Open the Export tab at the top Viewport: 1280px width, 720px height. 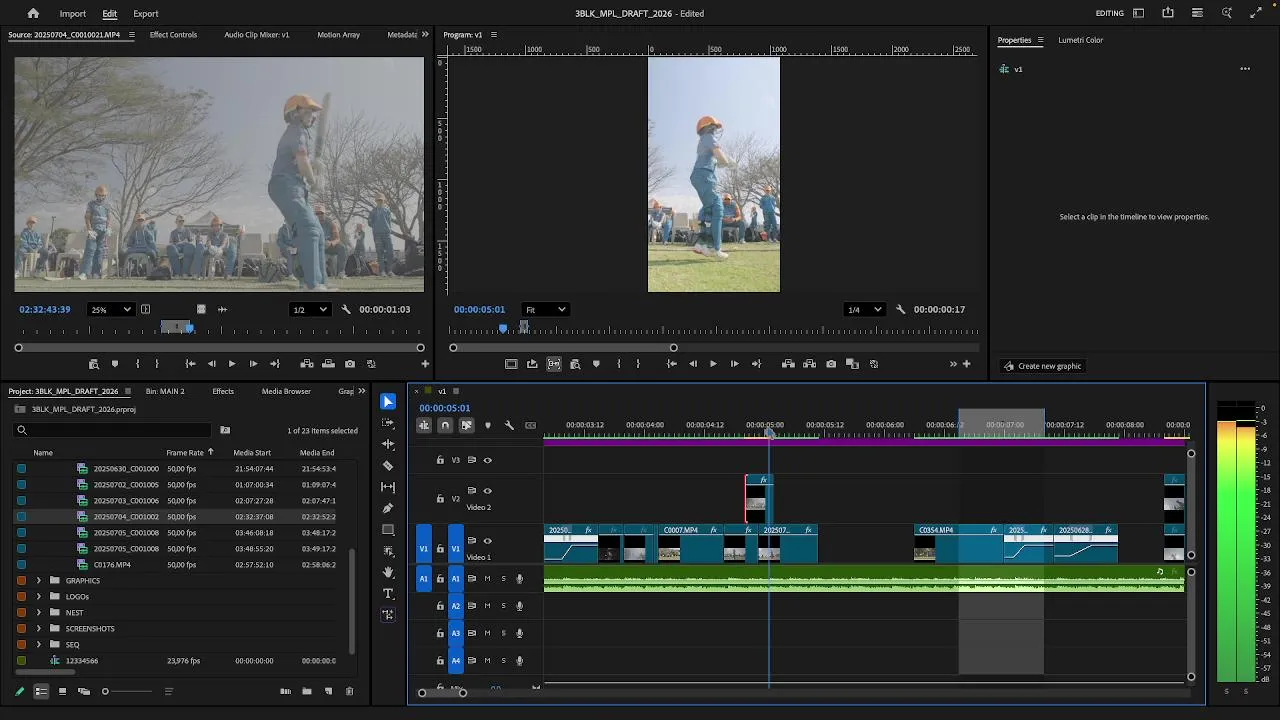pos(146,14)
